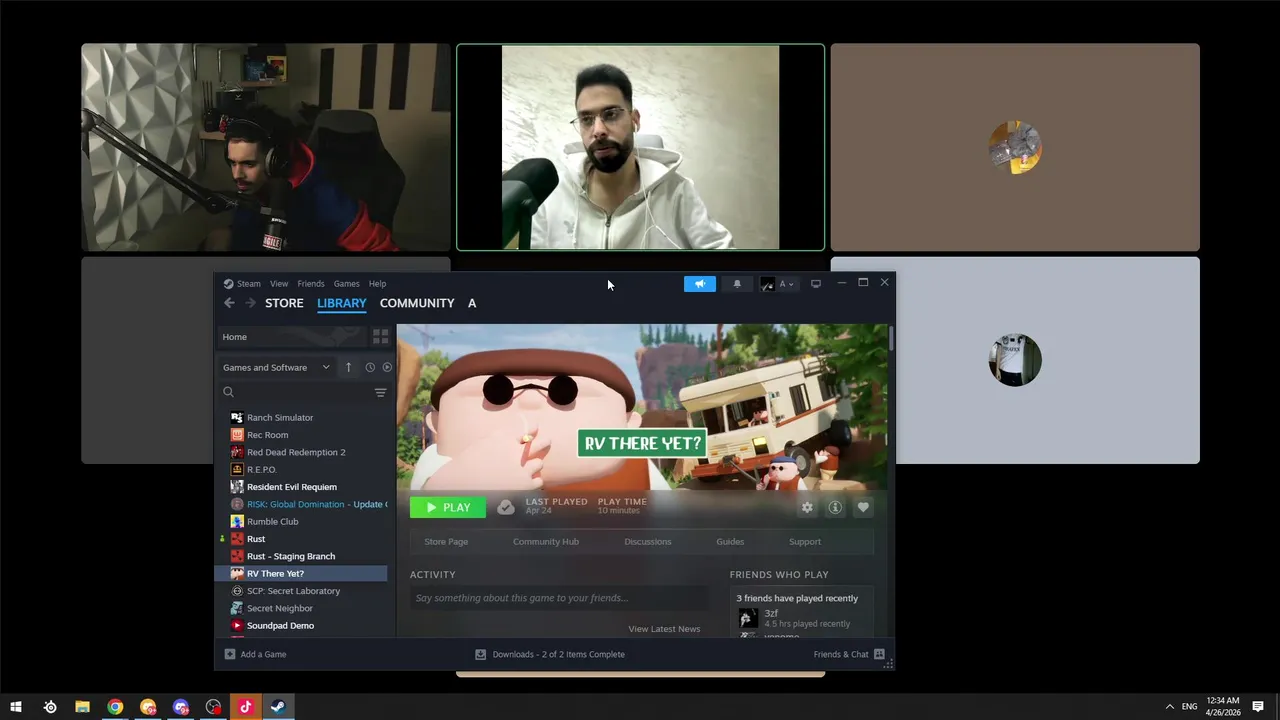
Task: Click the activity status input field
Action: coord(559,598)
